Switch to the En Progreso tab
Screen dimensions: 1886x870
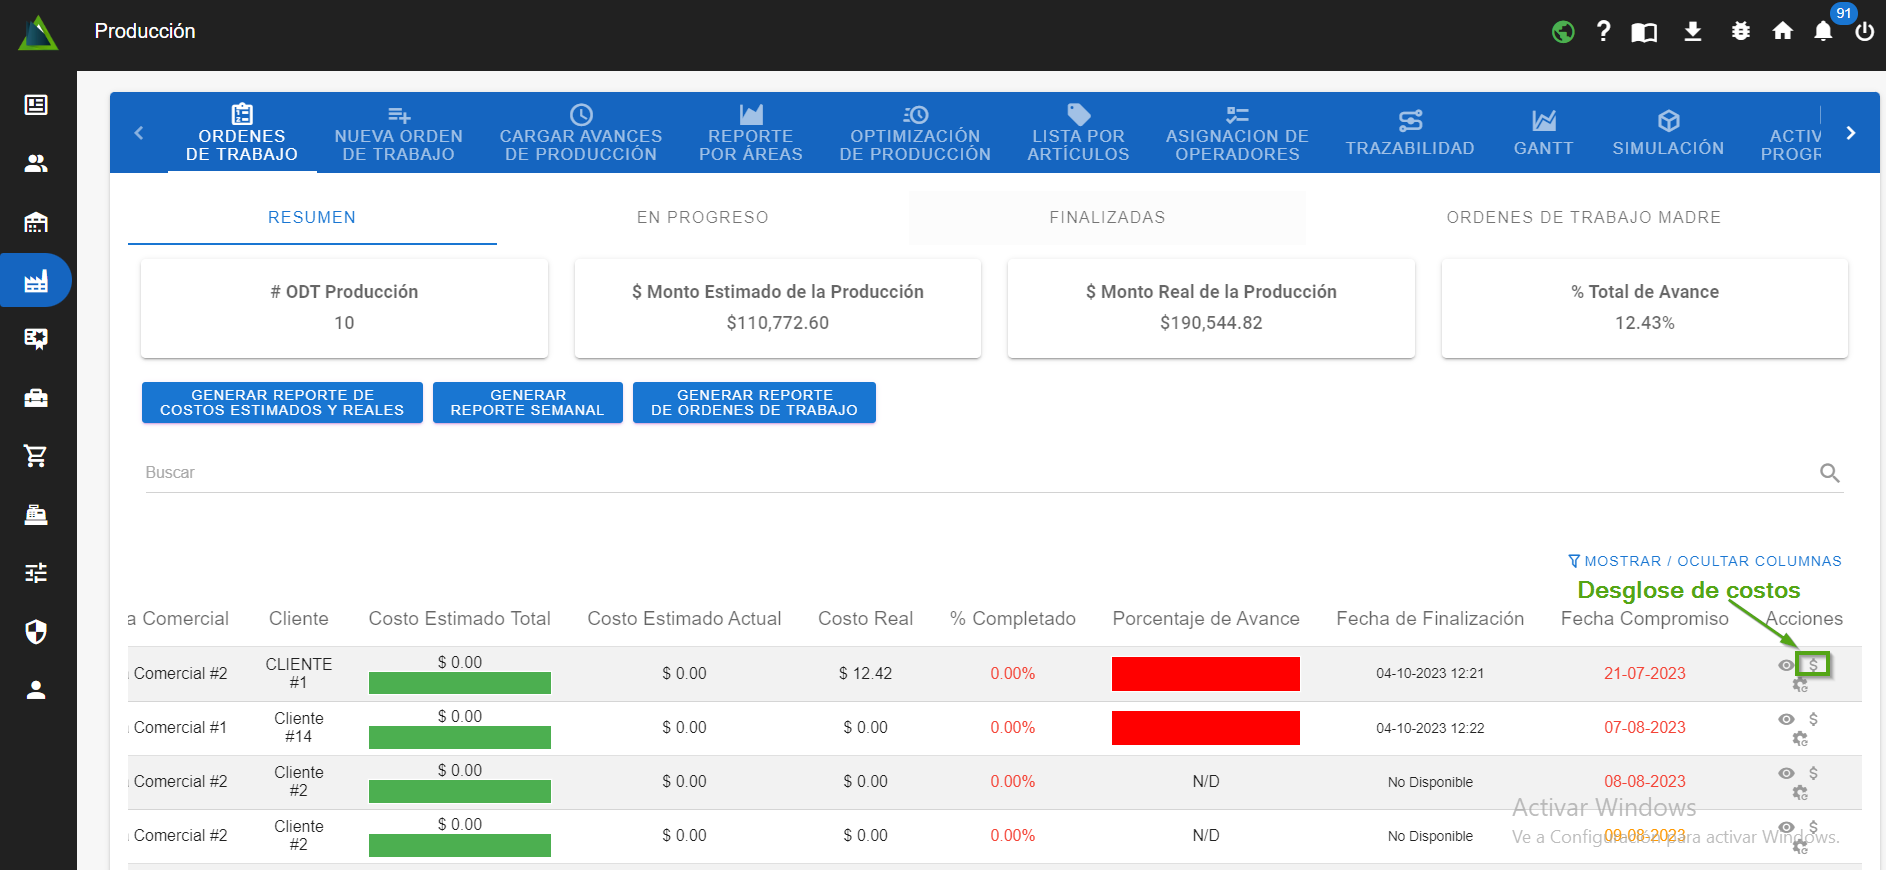702,217
